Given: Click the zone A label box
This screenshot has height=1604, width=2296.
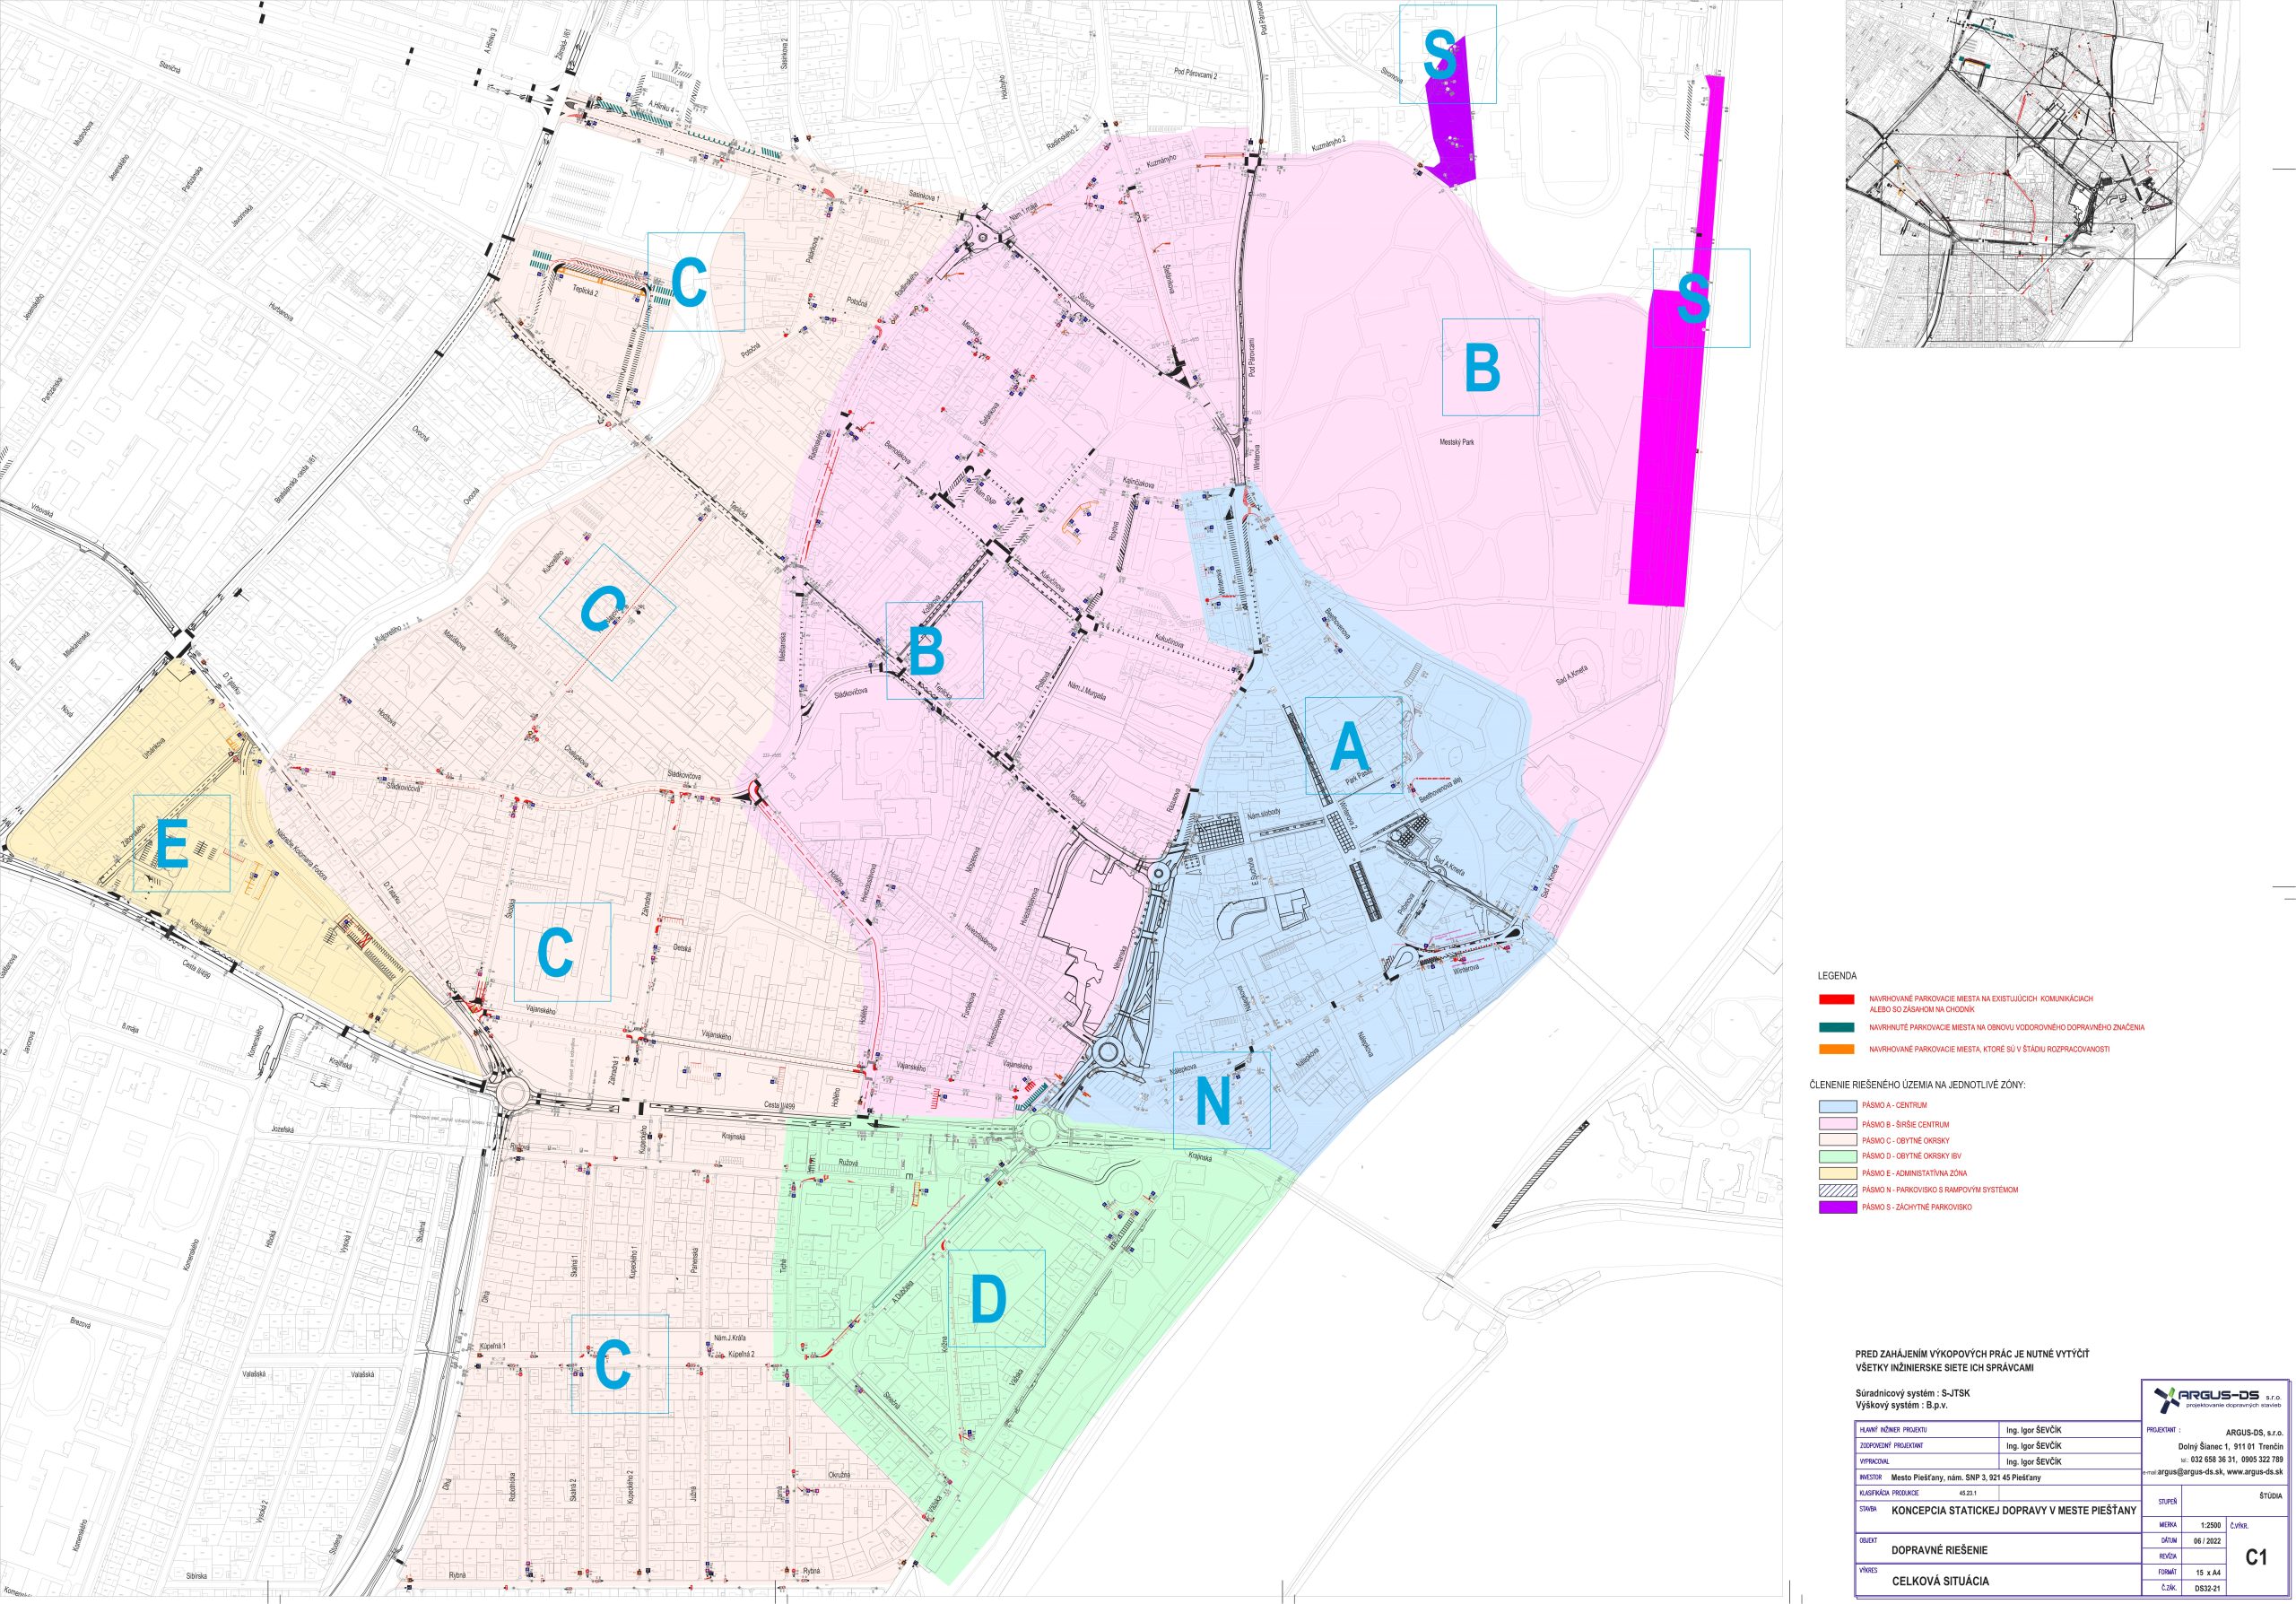Looking at the screenshot, I should pyautogui.click(x=1353, y=745).
